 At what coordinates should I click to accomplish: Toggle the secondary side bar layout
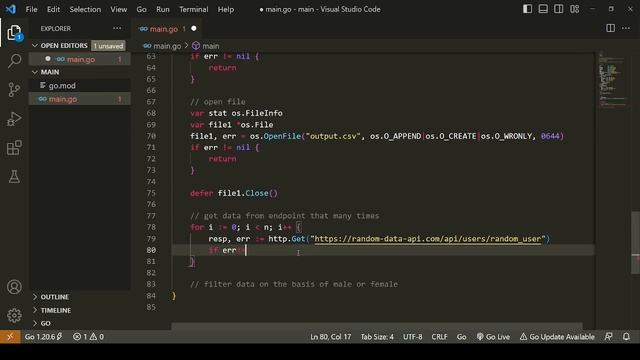(x=558, y=9)
